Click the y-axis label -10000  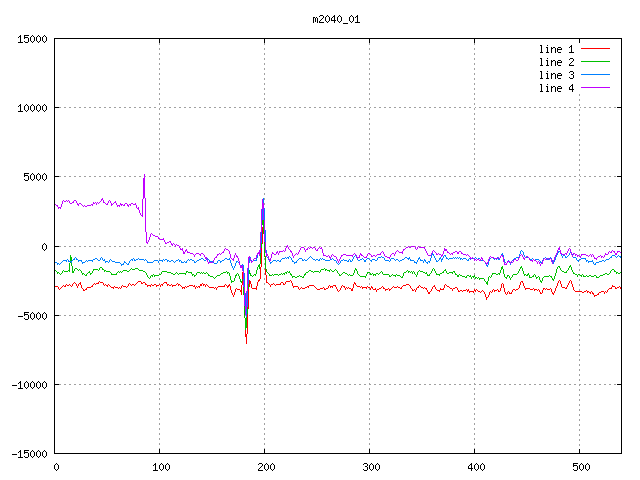29,384
